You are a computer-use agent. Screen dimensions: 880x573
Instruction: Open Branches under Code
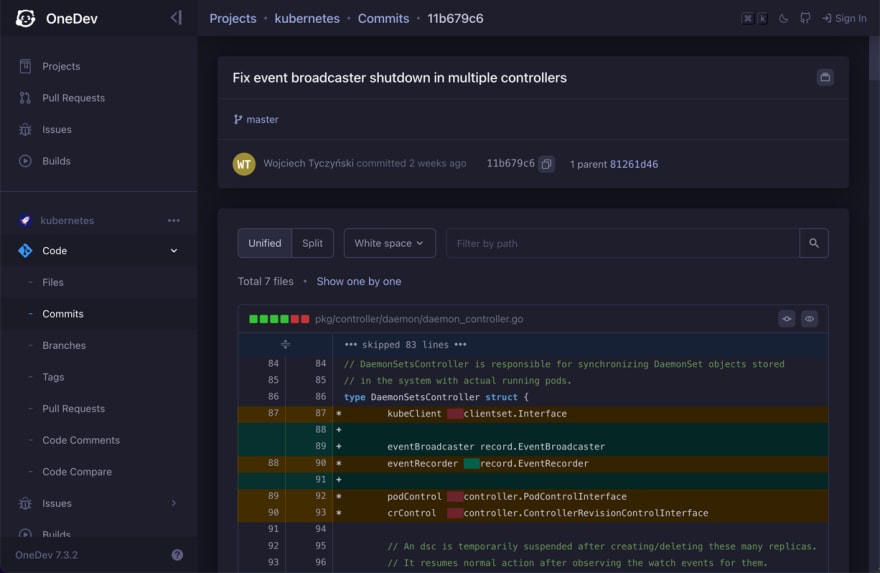click(x=64, y=346)
